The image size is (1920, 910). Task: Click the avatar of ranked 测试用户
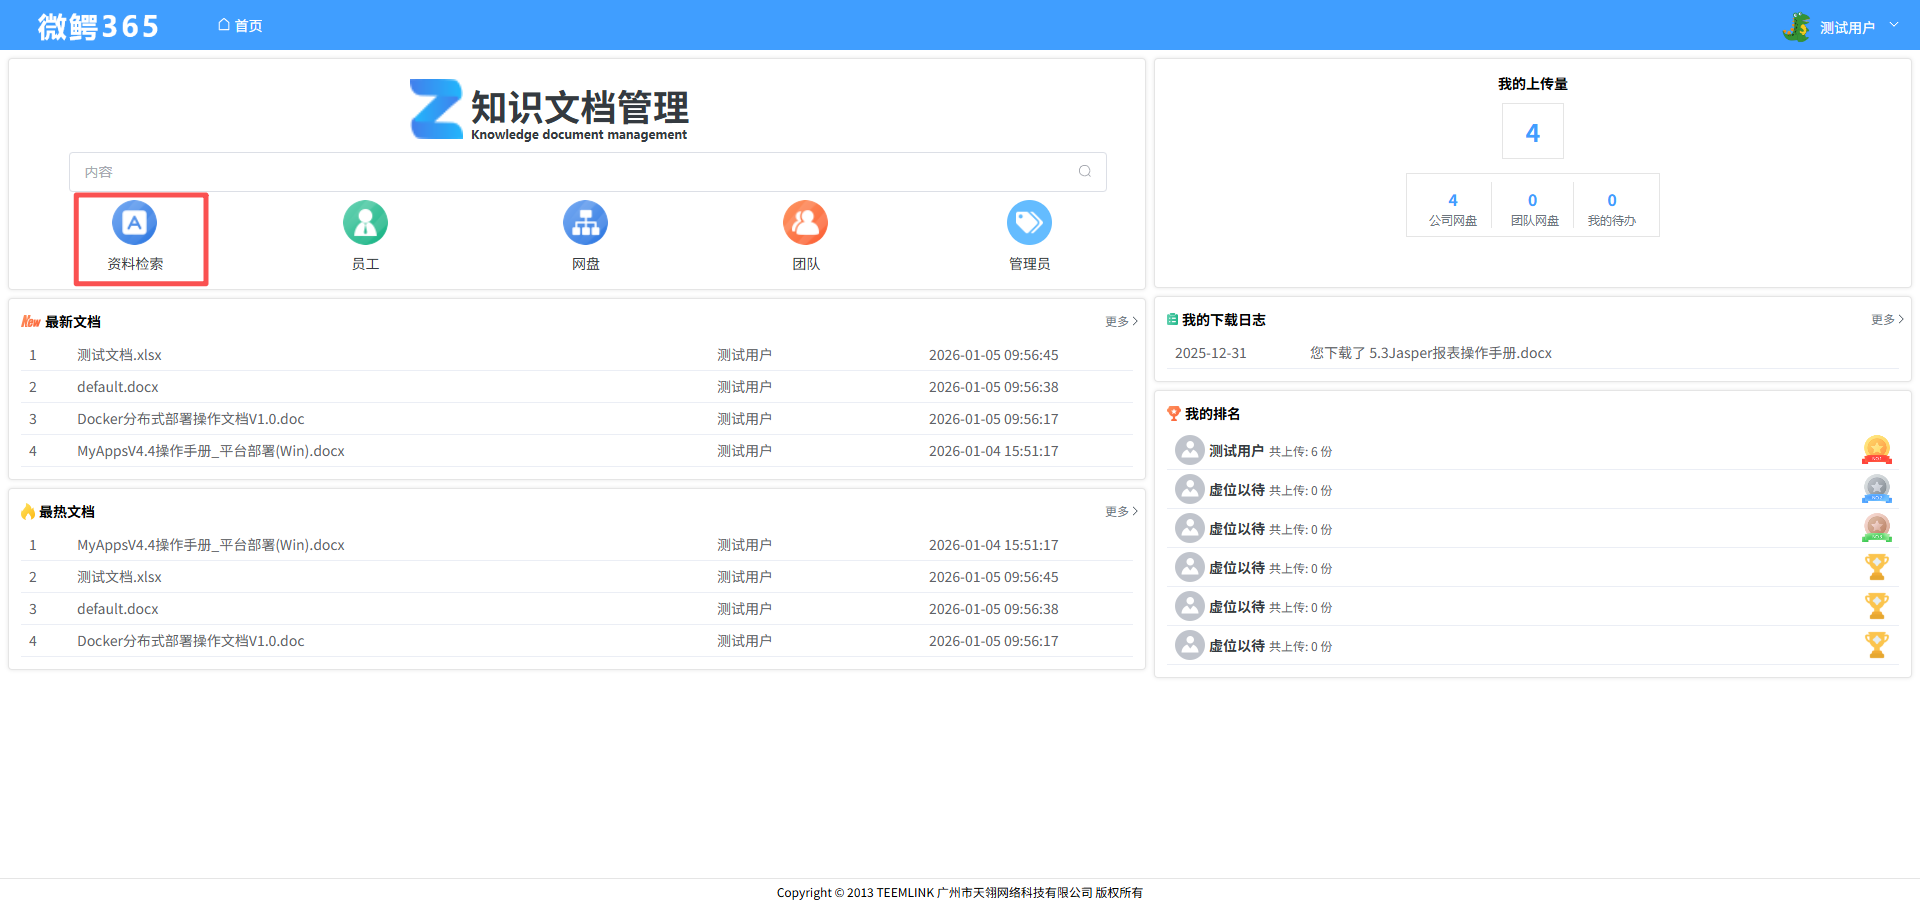[1189, 450]
